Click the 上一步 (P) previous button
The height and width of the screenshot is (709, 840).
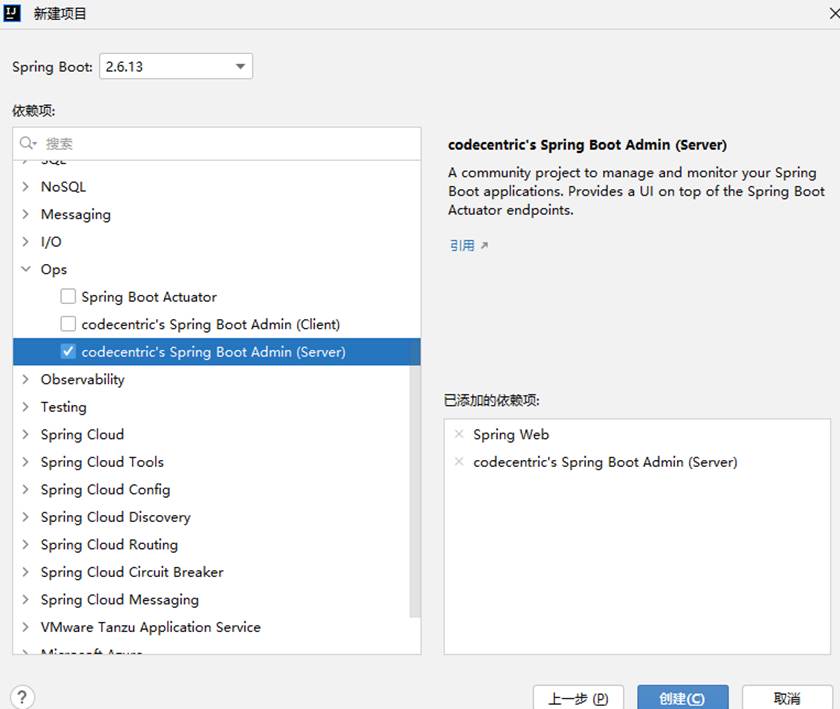(579, 698)
